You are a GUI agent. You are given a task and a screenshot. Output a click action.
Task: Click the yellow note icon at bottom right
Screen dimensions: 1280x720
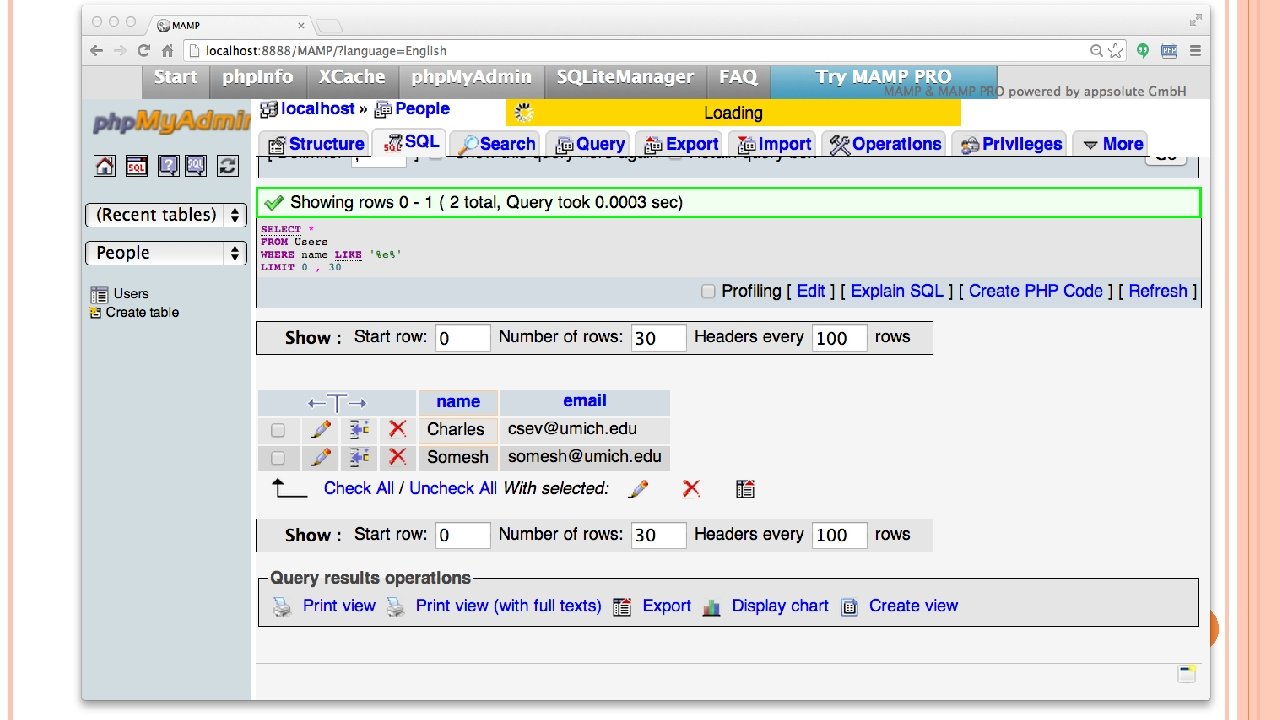pyautogui.click(x=1187, y=673)
